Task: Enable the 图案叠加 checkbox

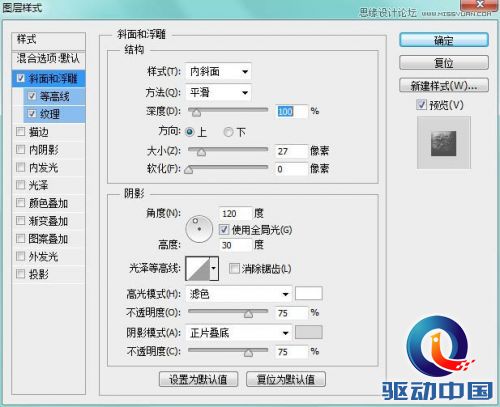Action: pyautogui.click(x=21, y=239)
